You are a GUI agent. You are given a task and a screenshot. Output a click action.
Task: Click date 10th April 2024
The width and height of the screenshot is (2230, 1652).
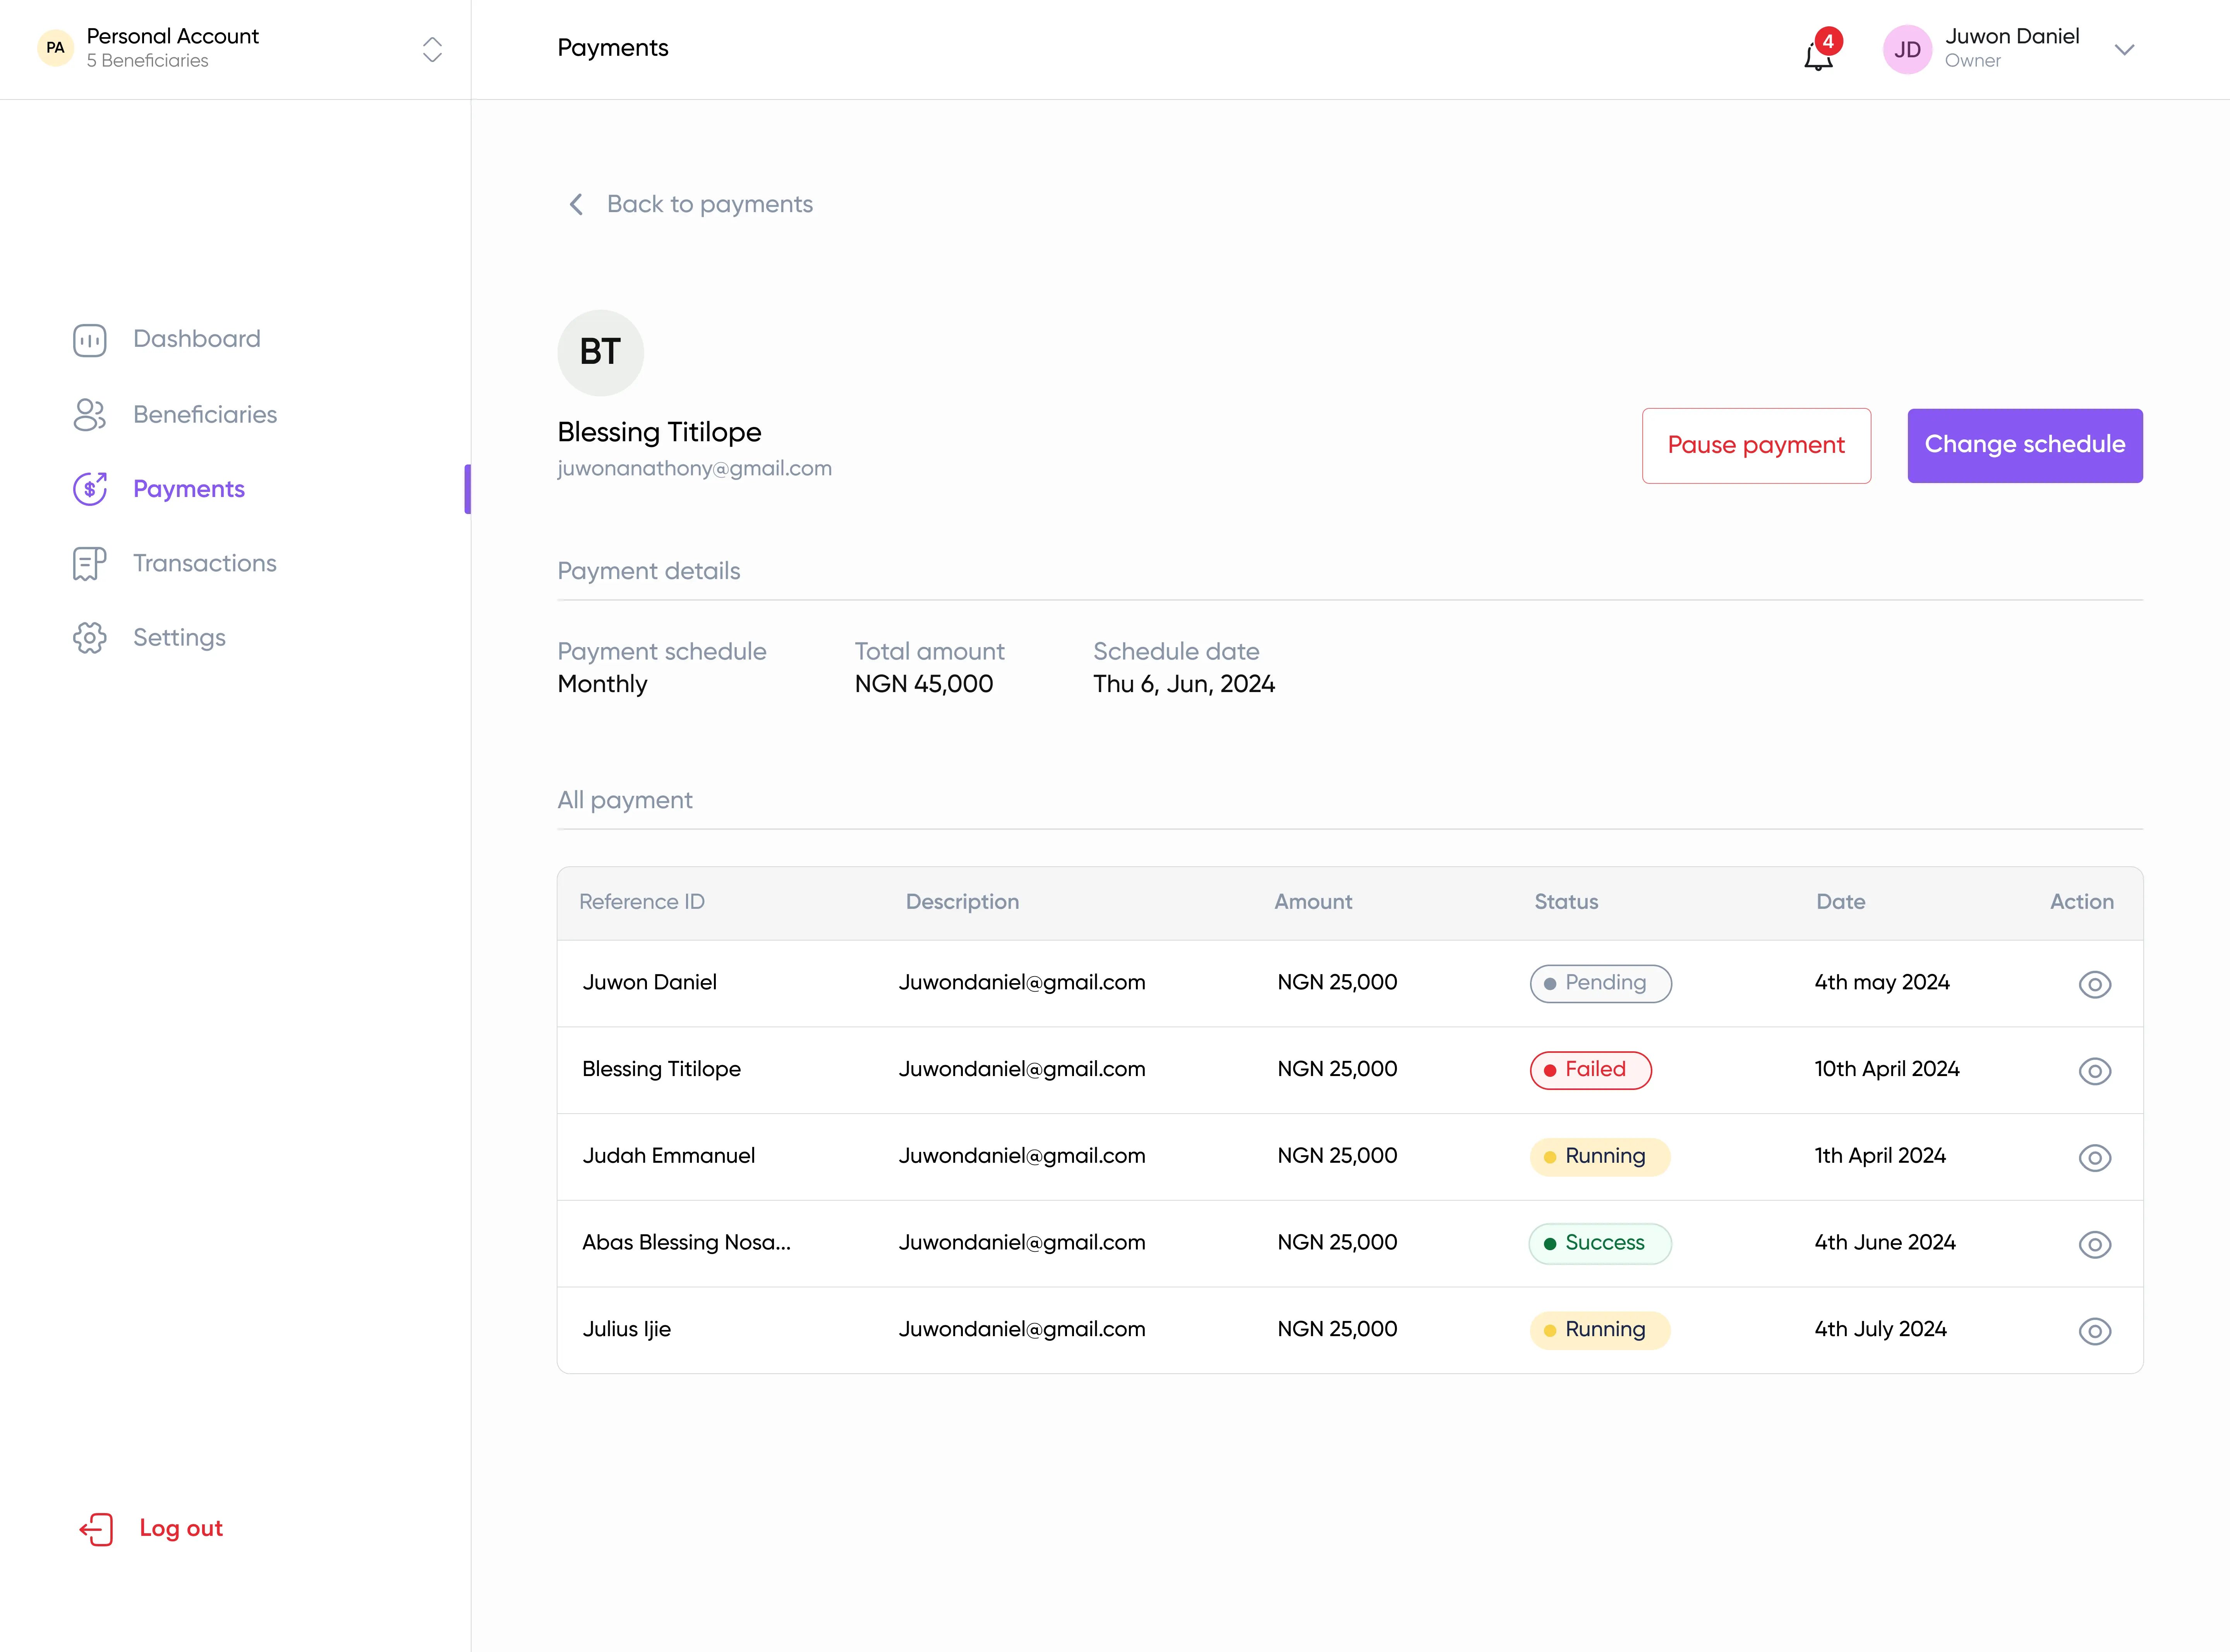[x=1887, y=1069]
